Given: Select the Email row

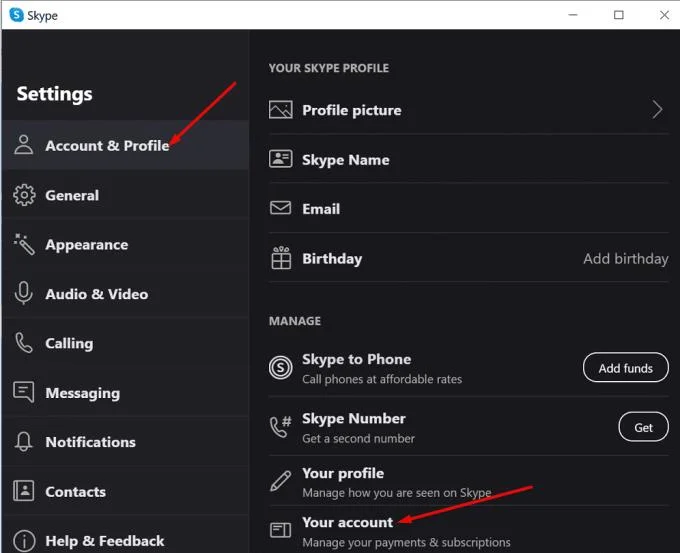Looking at the screenshot, I should pyautogui.click(x=468, y=208).
